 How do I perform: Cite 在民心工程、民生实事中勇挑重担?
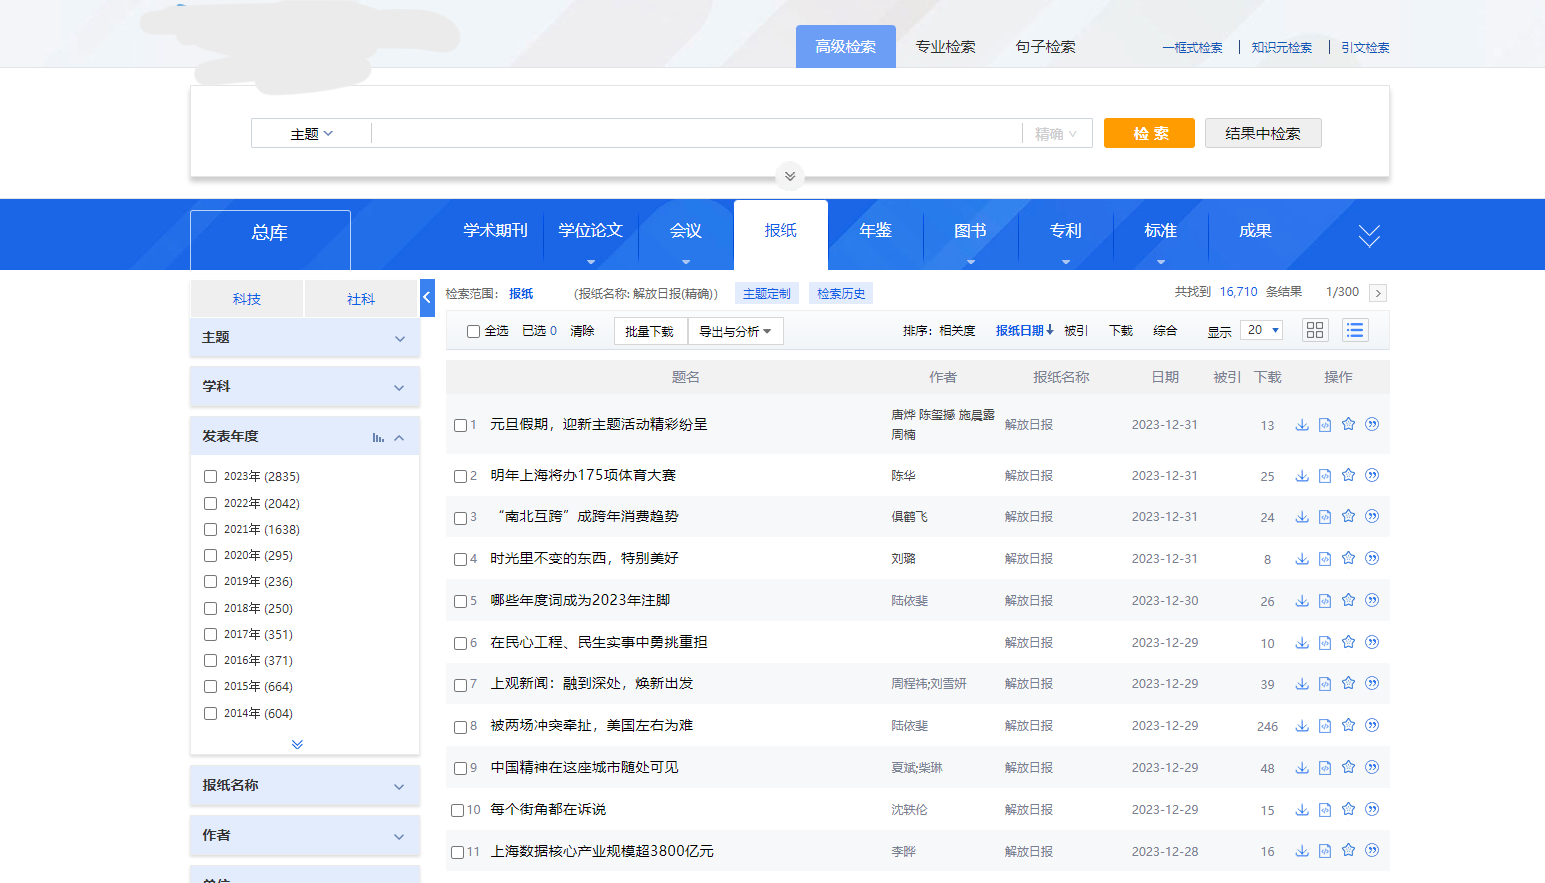(1372, 642)
